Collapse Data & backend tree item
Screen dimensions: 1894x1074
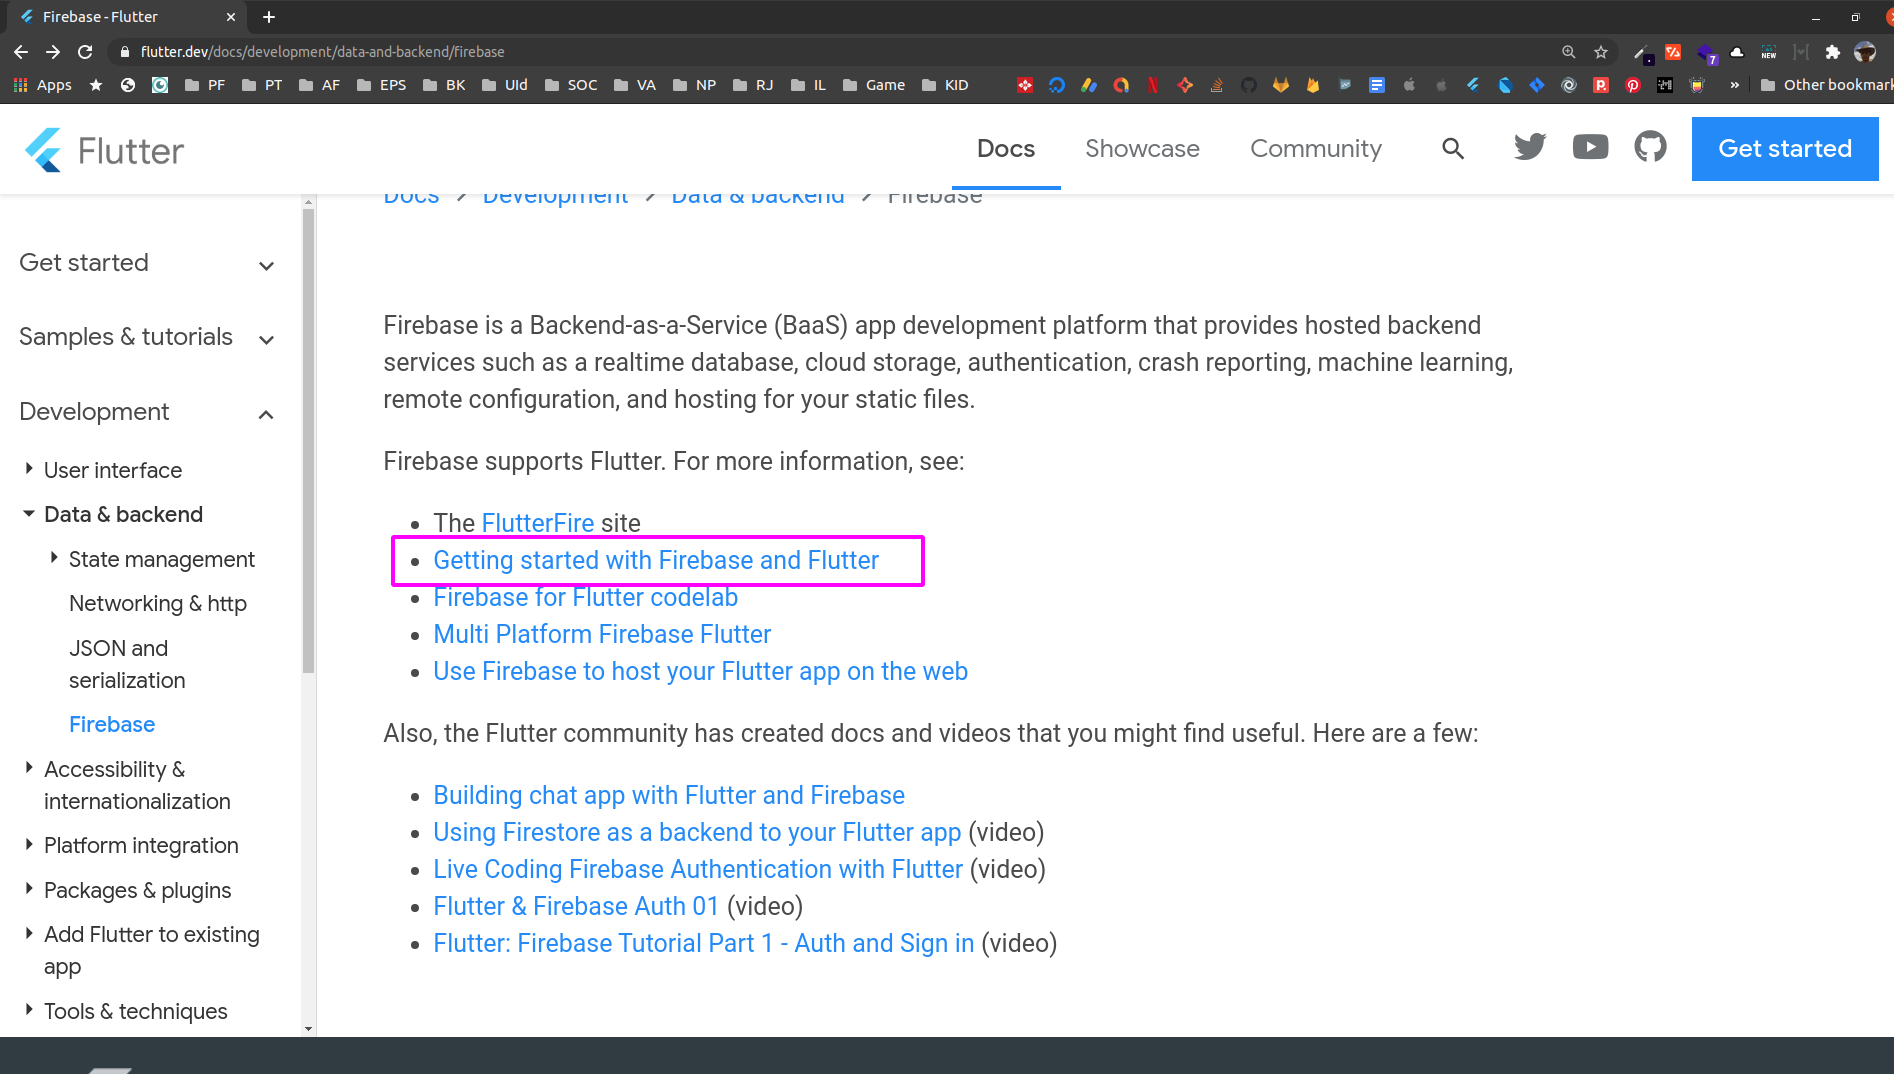coord(29,514)
